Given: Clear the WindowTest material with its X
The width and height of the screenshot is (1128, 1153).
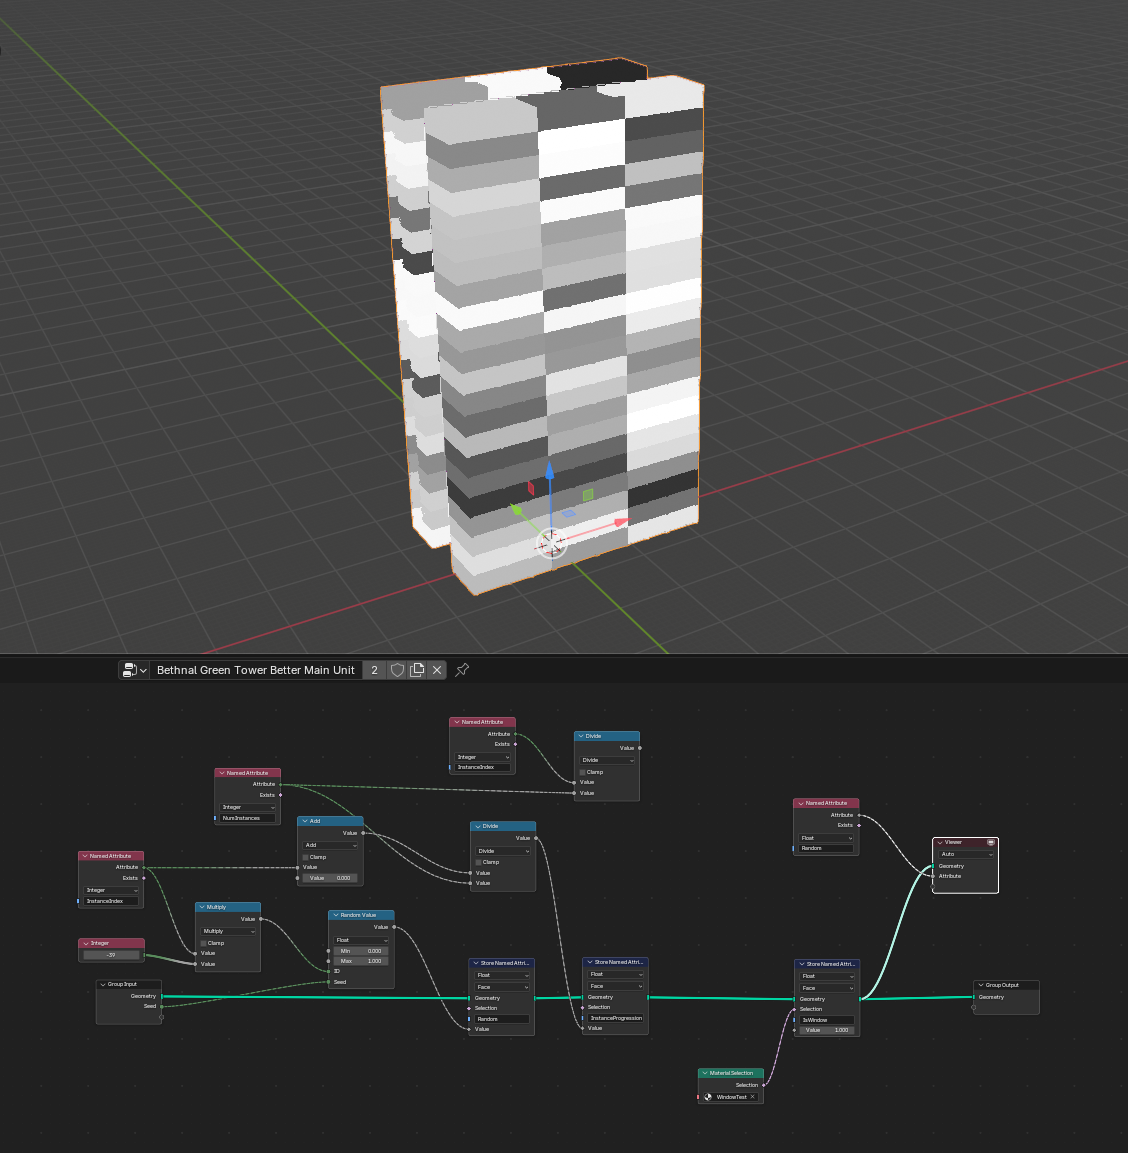Looking at the screenshot, I should (754, 1097).
